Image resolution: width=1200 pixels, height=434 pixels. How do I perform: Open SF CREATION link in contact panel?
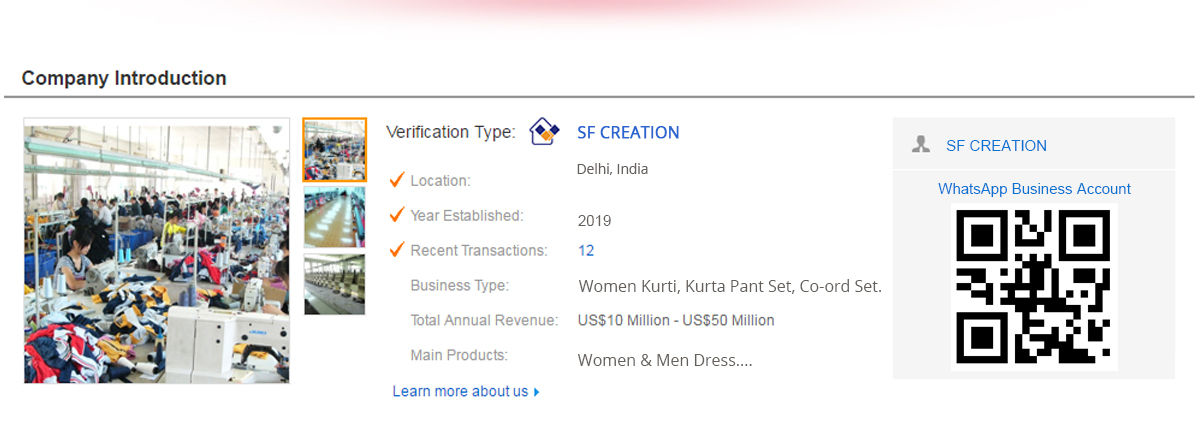[x=996, y=145]
